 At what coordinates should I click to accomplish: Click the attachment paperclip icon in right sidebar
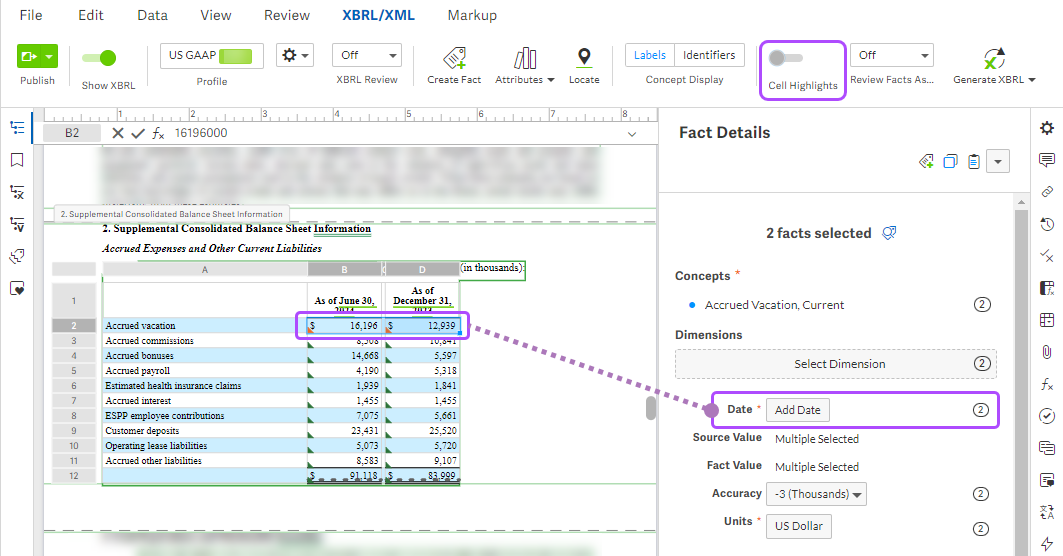click(x=1047, y=352)
